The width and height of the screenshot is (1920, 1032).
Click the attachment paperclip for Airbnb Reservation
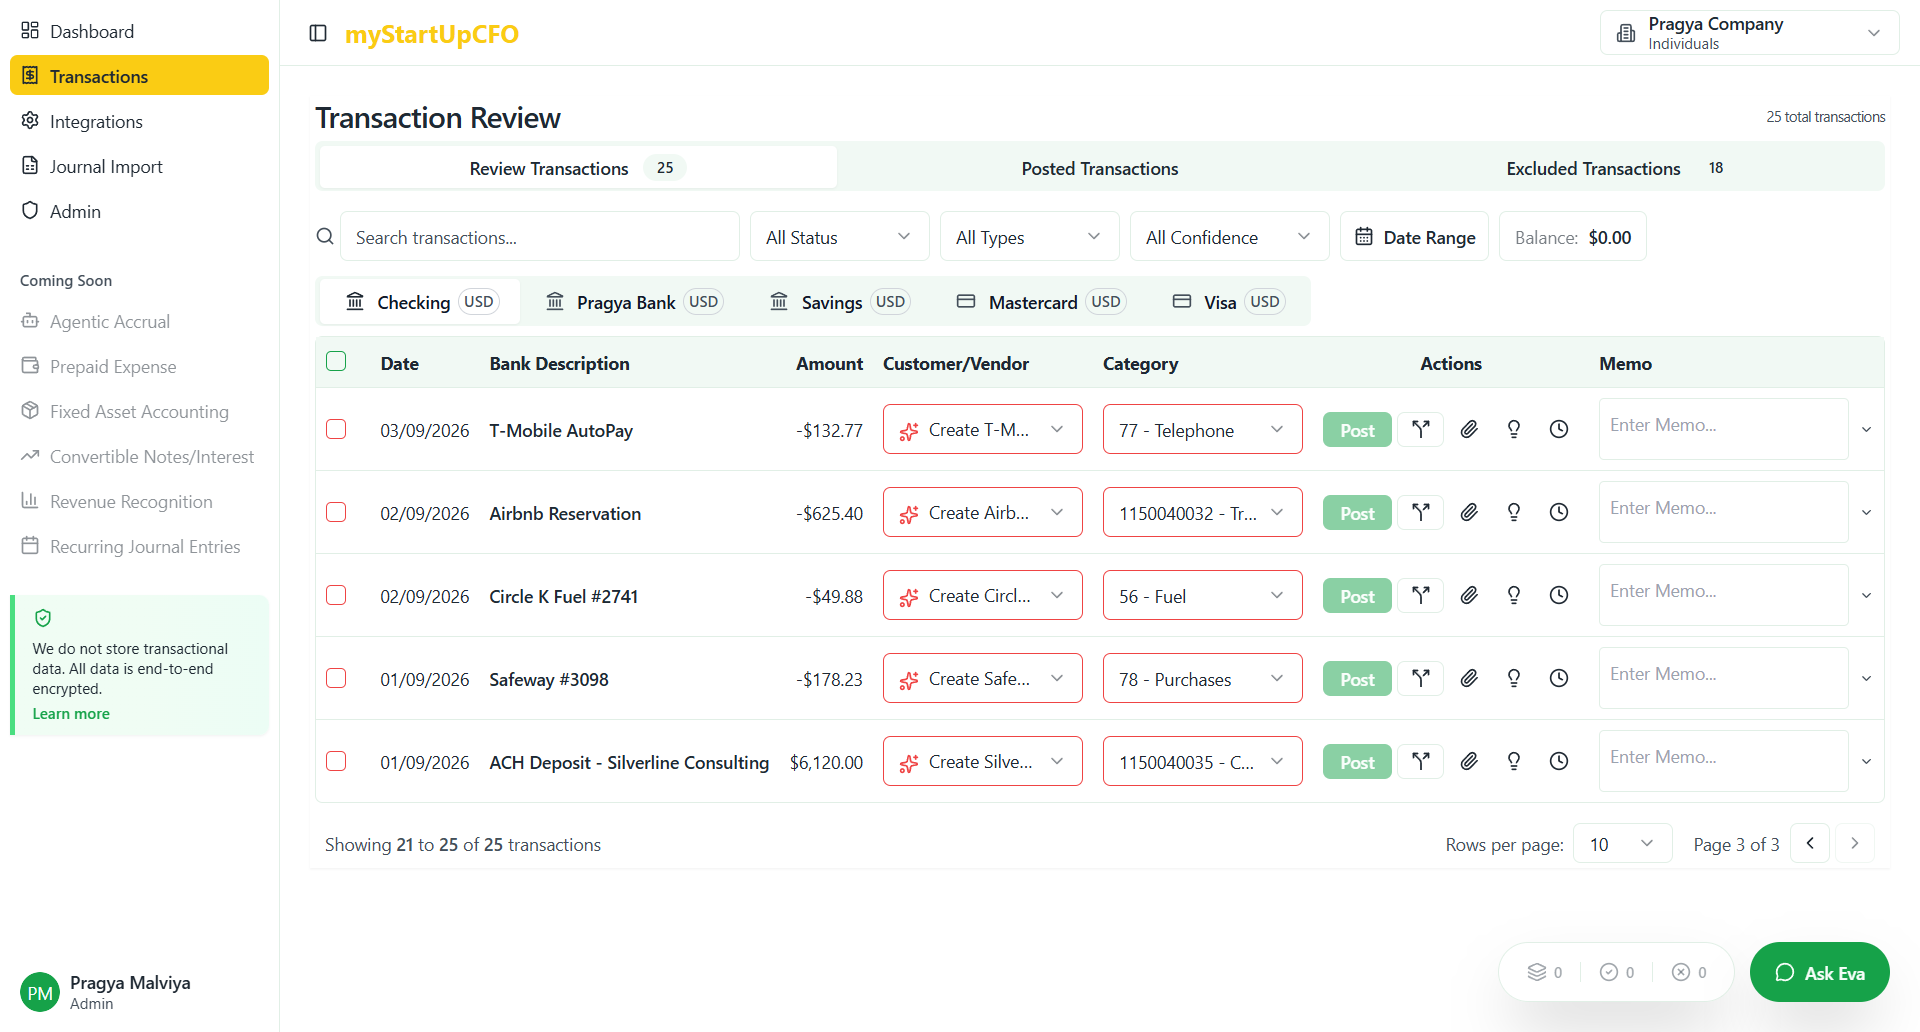point(1468,513)
